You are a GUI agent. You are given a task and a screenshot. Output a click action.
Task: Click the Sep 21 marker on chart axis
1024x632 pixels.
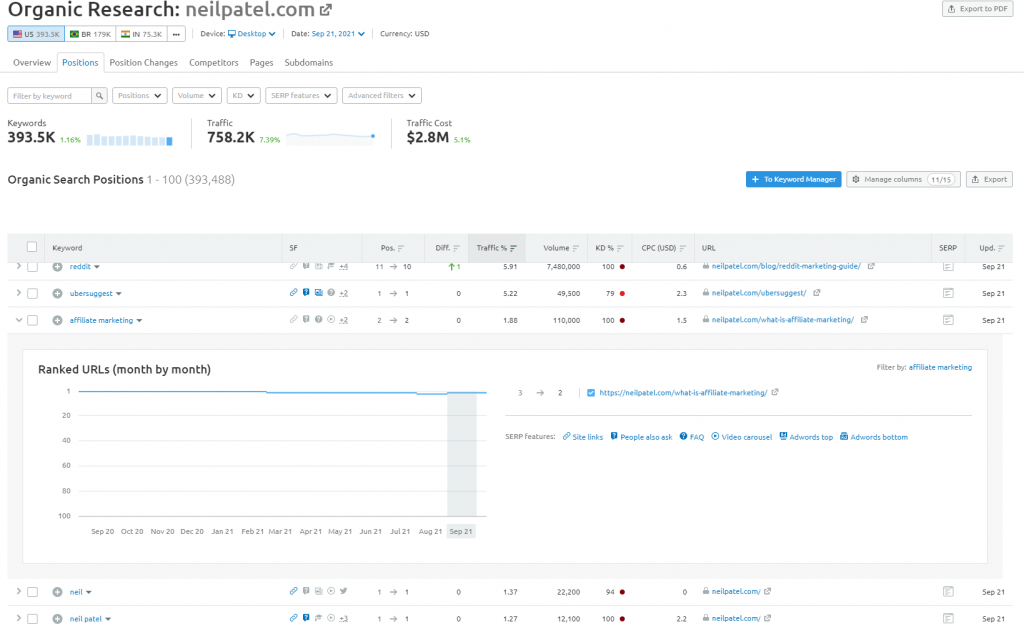[460, 531]
